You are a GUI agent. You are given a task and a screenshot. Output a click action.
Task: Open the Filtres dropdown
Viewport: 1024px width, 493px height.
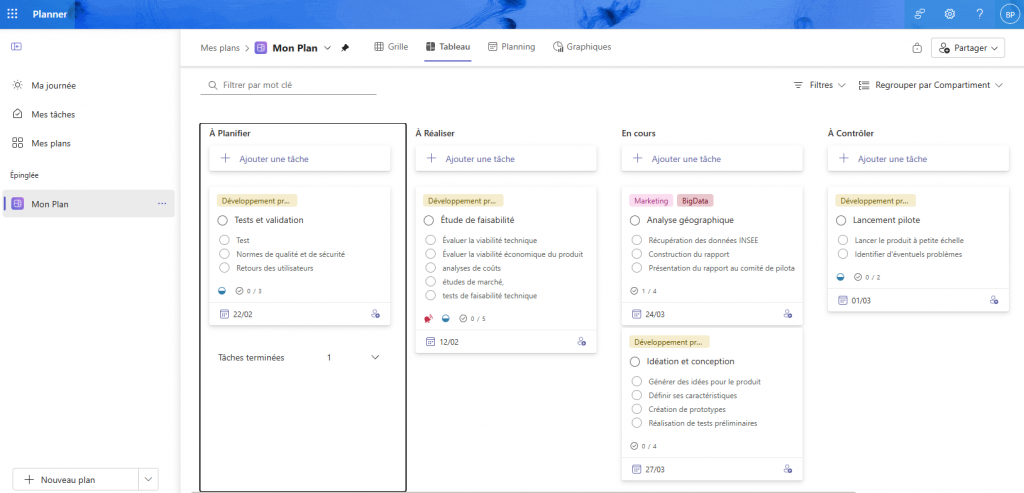(819, 86)
